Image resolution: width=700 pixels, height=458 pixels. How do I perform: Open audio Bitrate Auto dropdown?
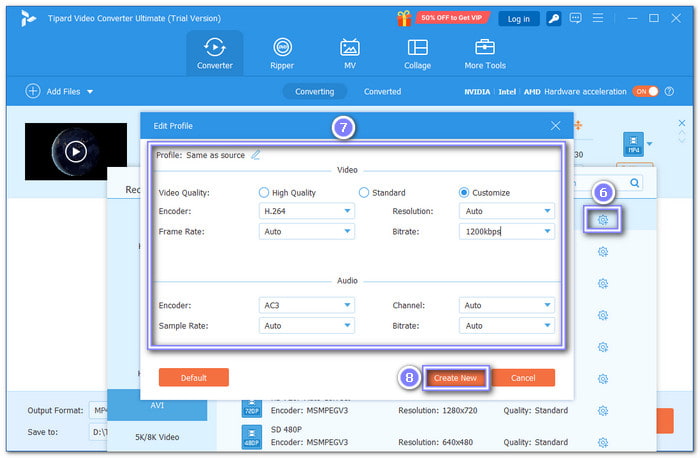pyautogui.click(x=507, y=326)
